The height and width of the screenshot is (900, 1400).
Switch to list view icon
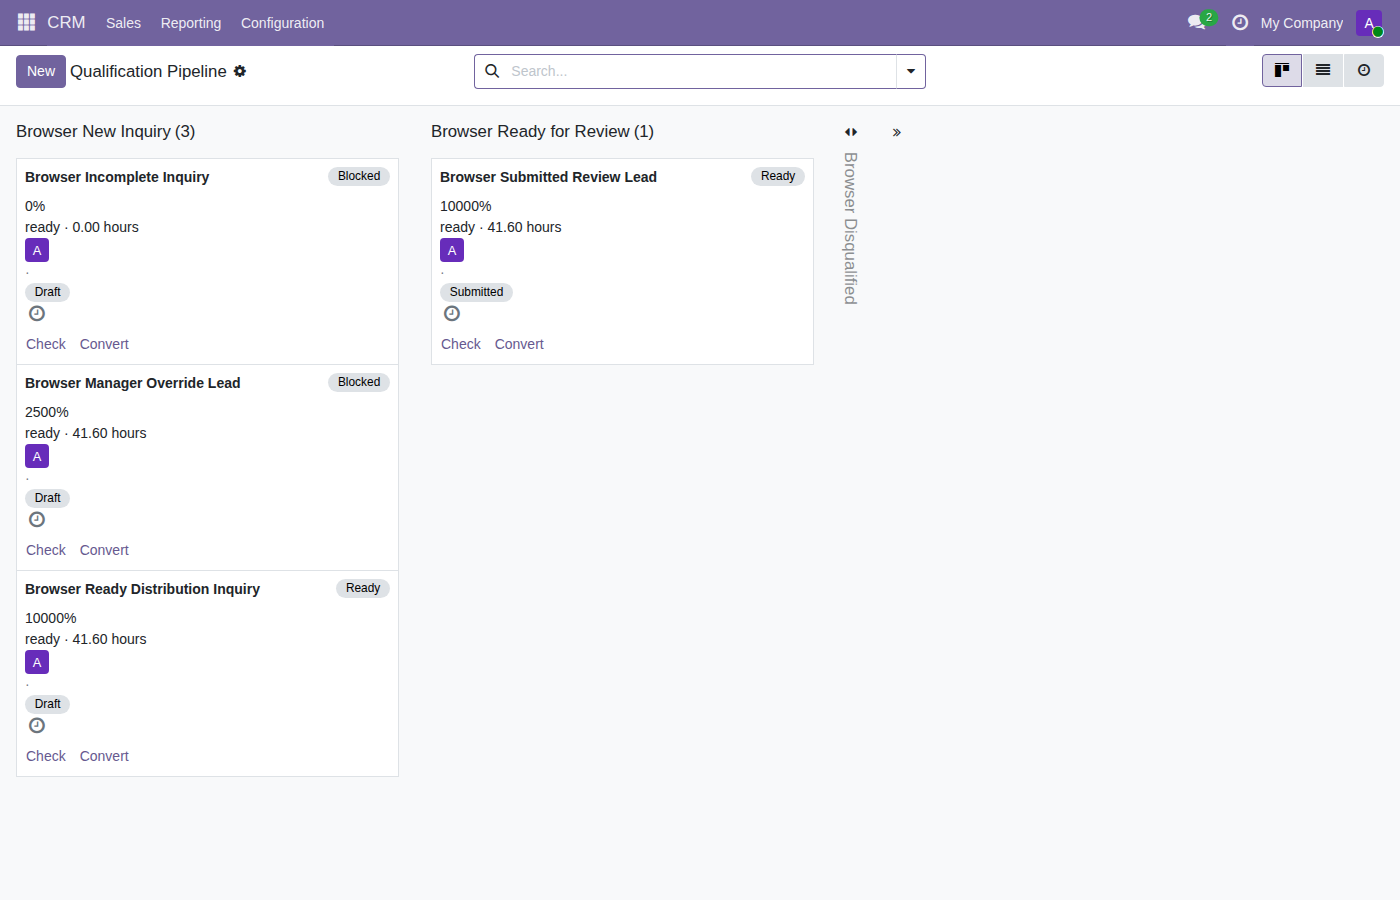tap(1323, 70)
